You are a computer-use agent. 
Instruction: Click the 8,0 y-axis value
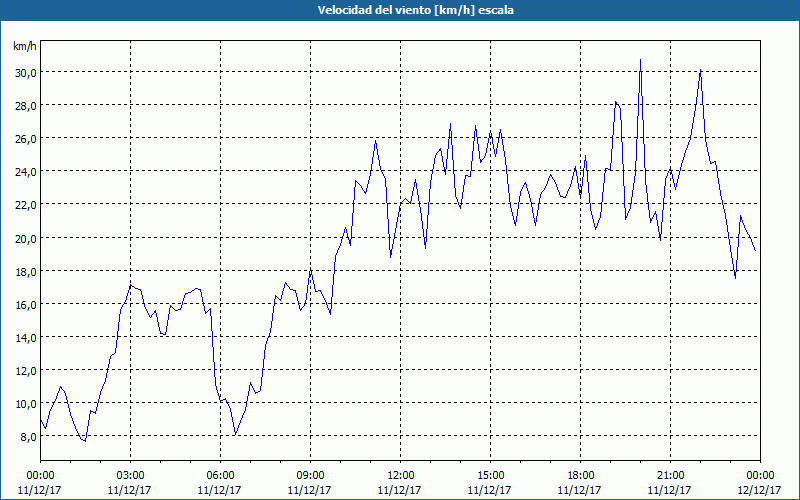tap(28, 437)
